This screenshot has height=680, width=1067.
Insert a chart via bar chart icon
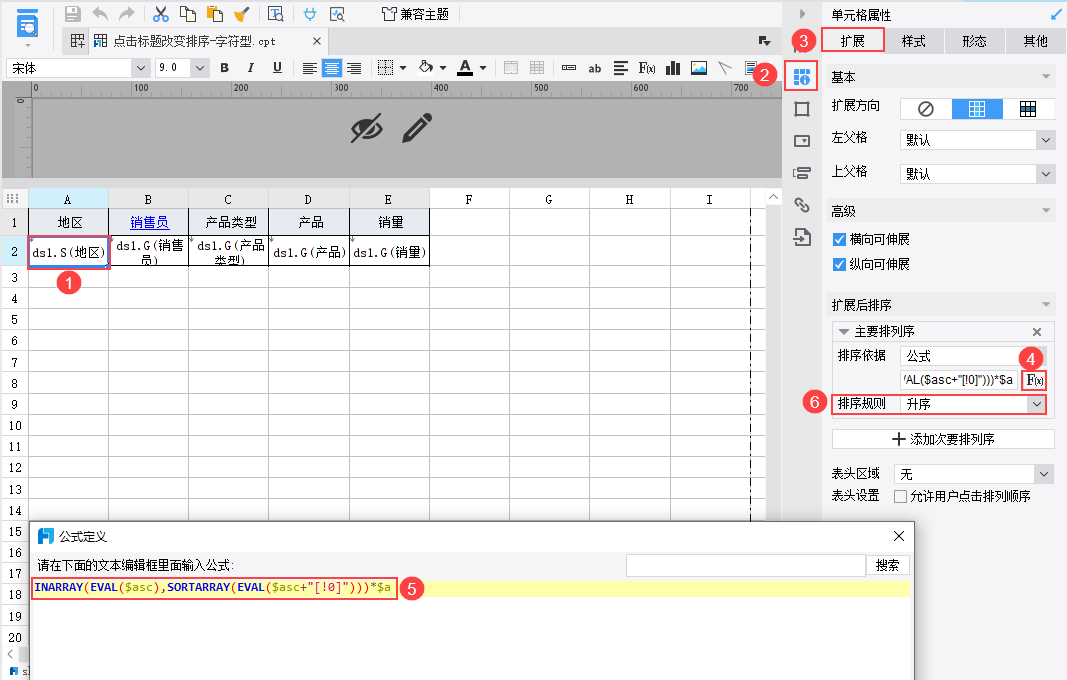coord(673,68)
